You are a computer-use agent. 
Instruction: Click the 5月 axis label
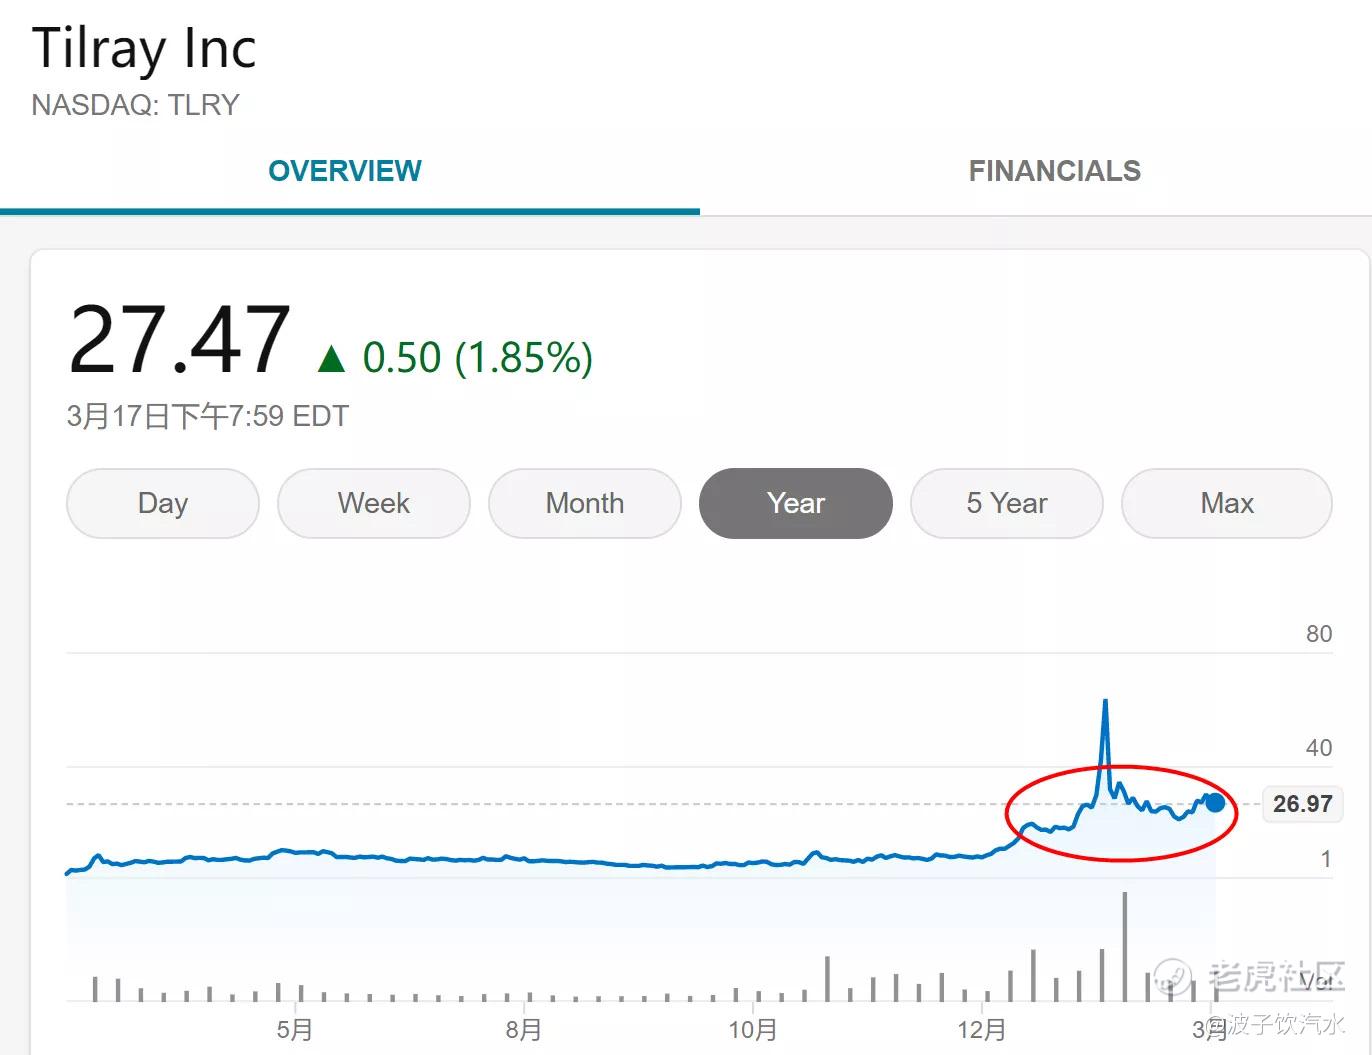point(295,1030)
